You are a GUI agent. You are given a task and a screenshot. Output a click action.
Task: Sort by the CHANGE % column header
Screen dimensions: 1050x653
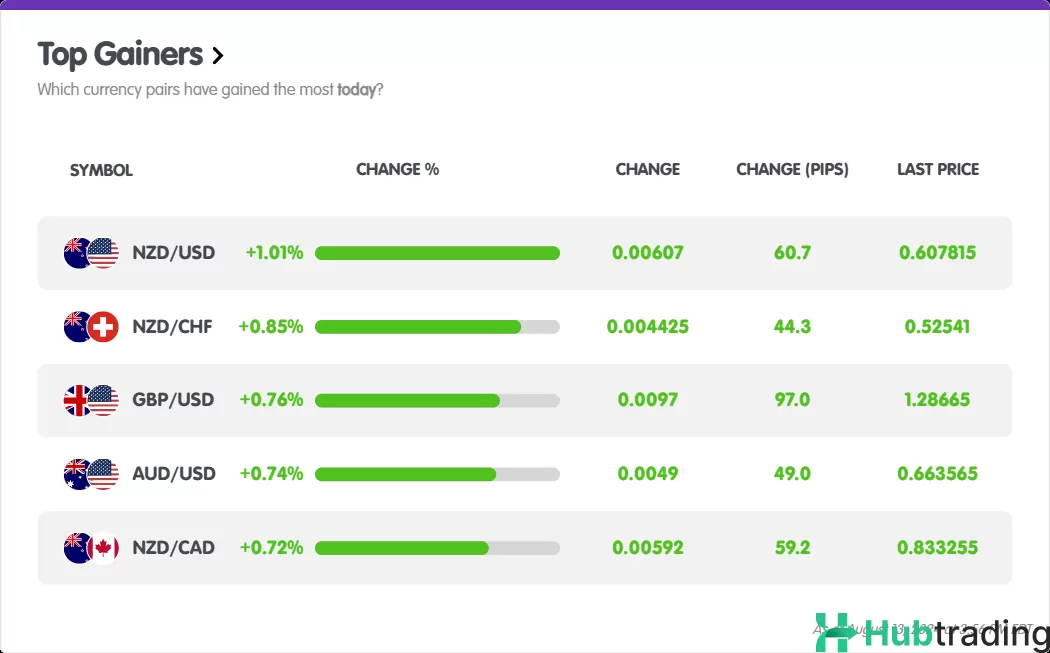coord(397,169)
